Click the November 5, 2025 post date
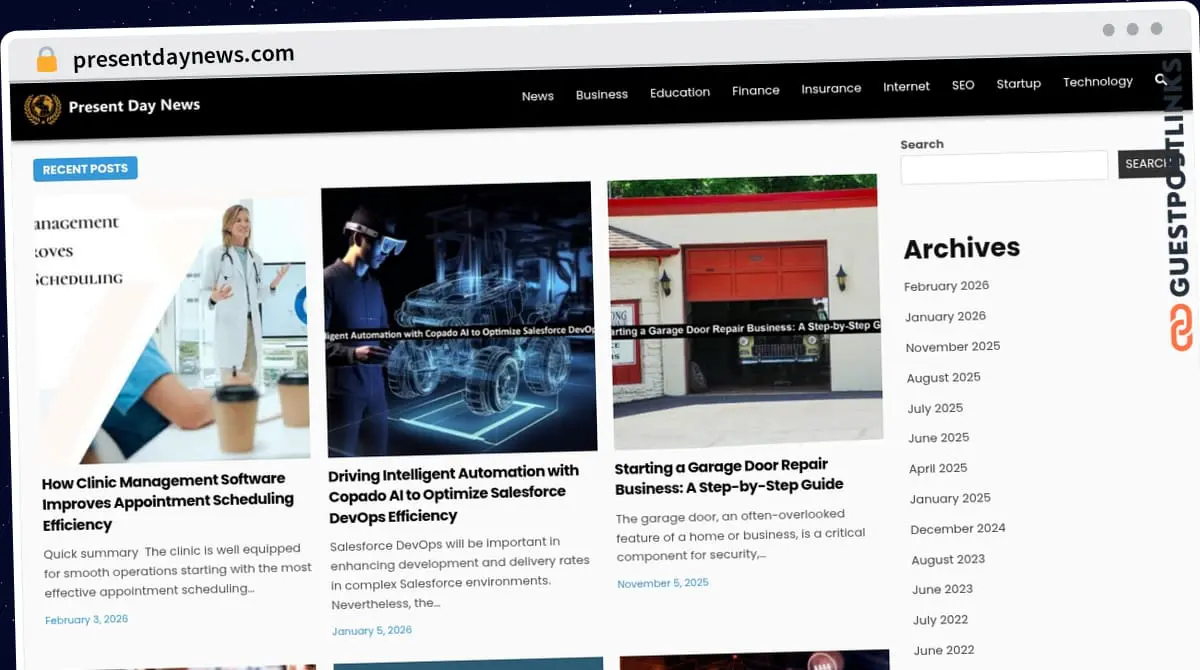This screenshot has width=1200, height=670. click(663, 583)
